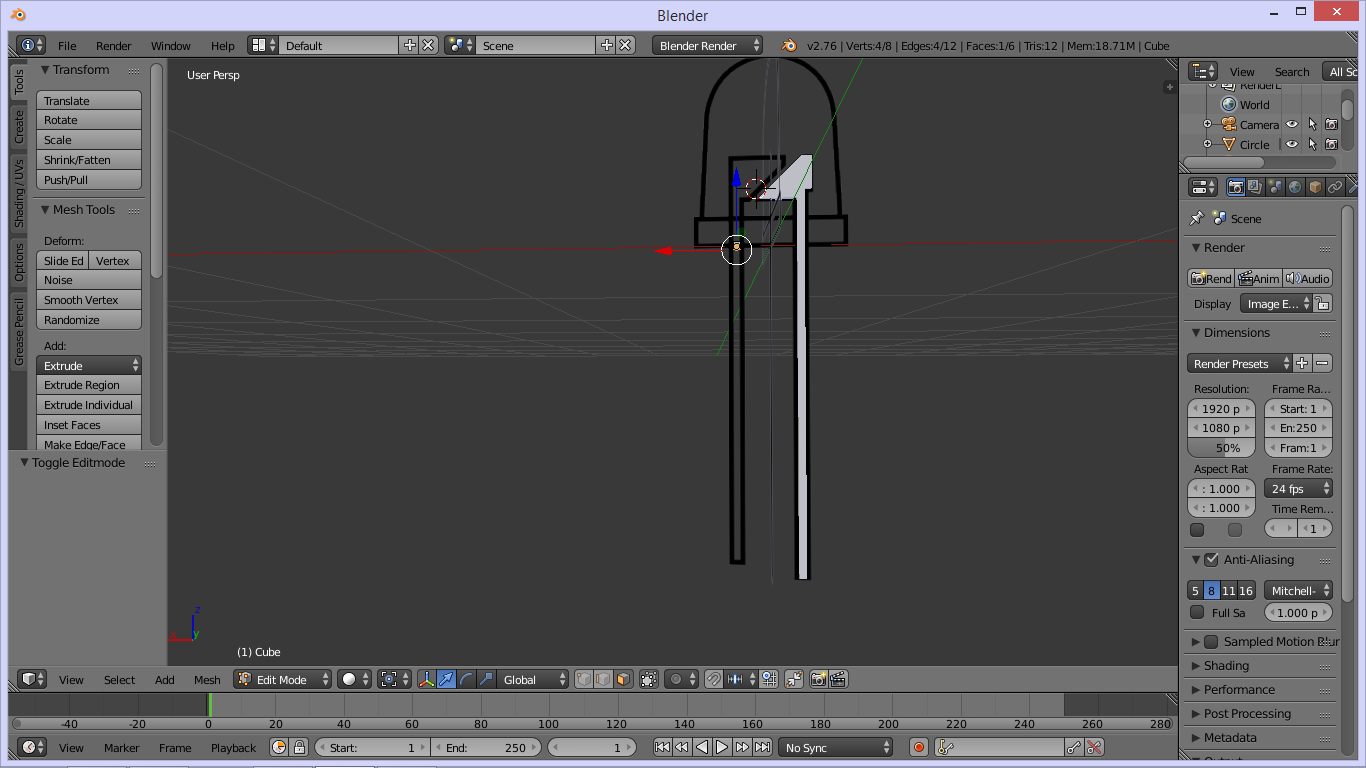Screen dimensions: 1366x768
Task: Open the Window menu
Action: (171, 45)
